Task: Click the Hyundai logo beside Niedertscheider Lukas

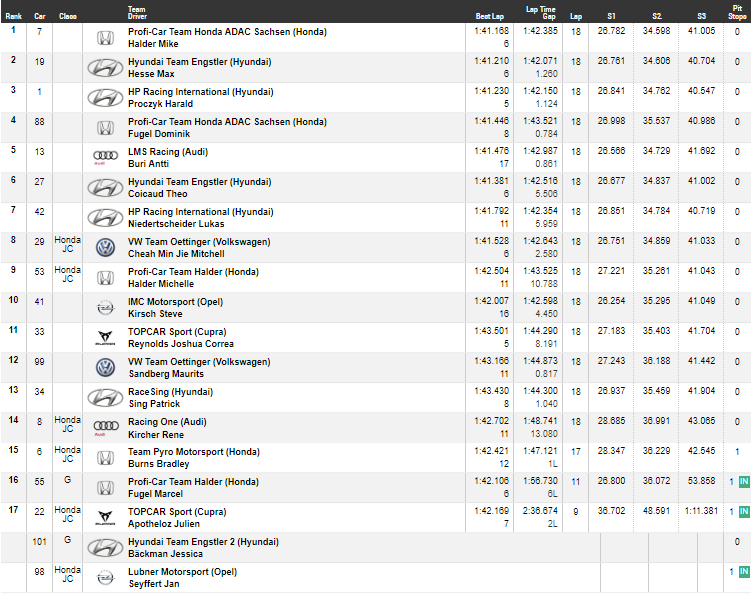Action: 105,218
